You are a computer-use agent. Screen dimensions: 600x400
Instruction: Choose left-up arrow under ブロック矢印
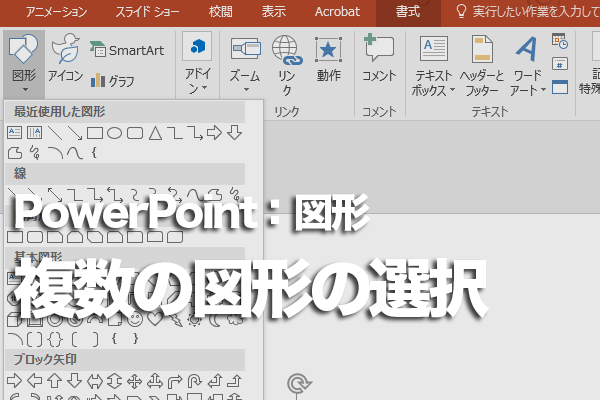coord(215,381)
